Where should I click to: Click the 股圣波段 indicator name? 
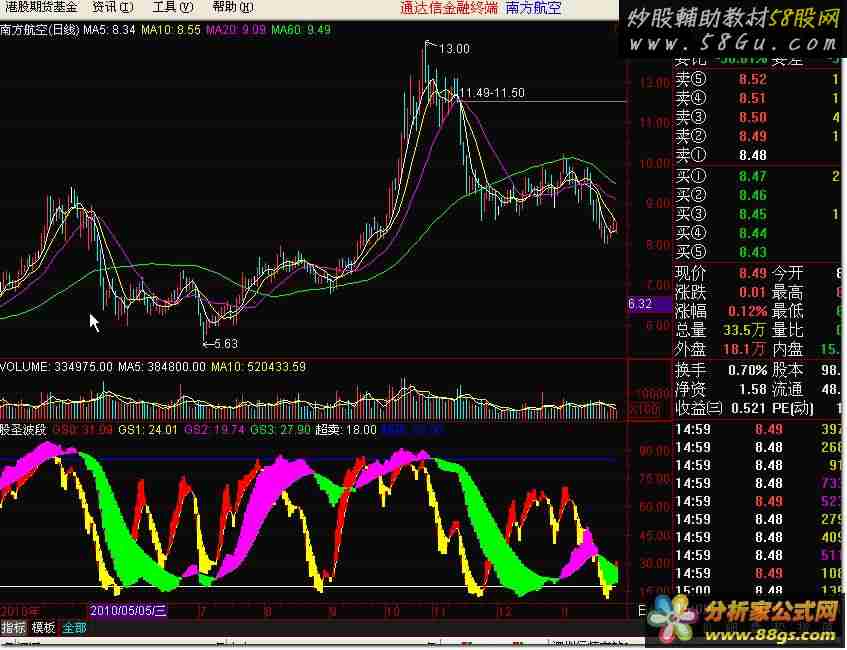[x=24, y=430]
